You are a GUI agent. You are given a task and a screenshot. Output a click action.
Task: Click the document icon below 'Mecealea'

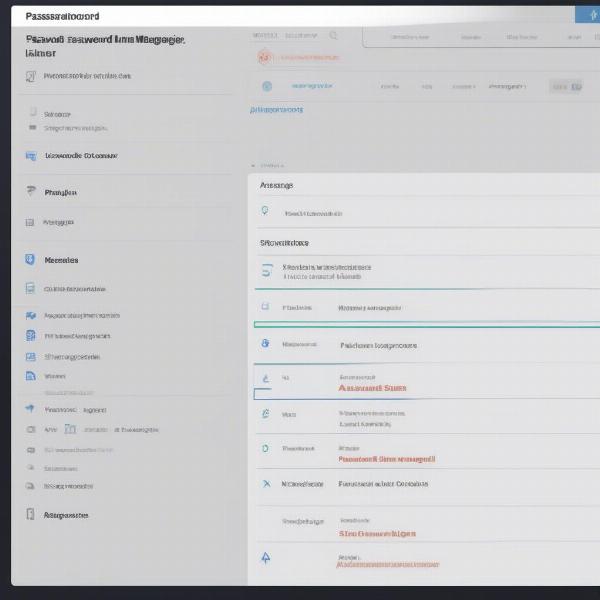(30, 288)
